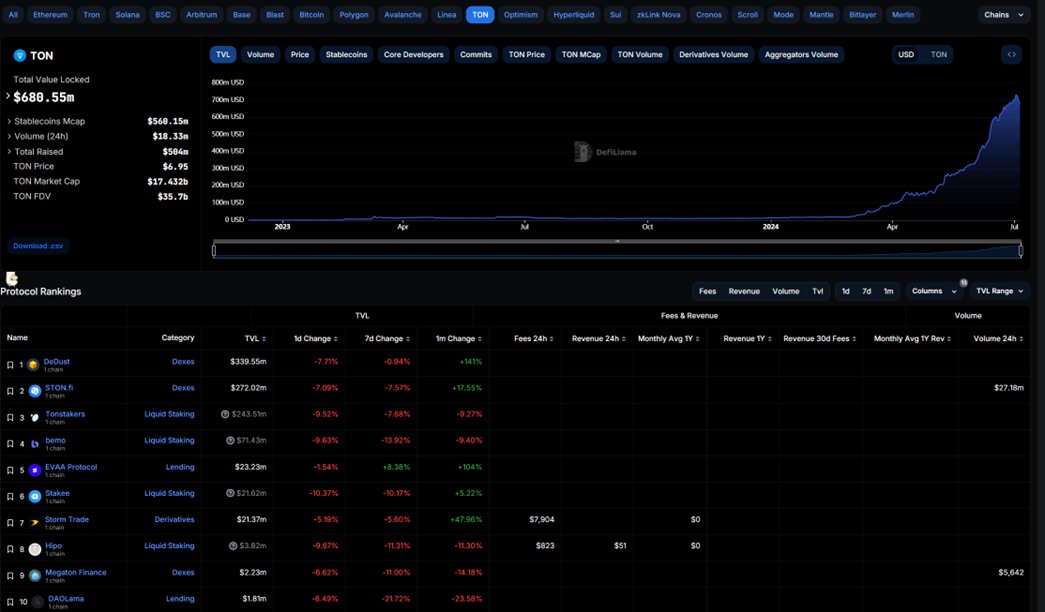1045x612 pixels.
Task: Open the TVL Range filter
Action: pyautogui.click(x=1001, y=291)
